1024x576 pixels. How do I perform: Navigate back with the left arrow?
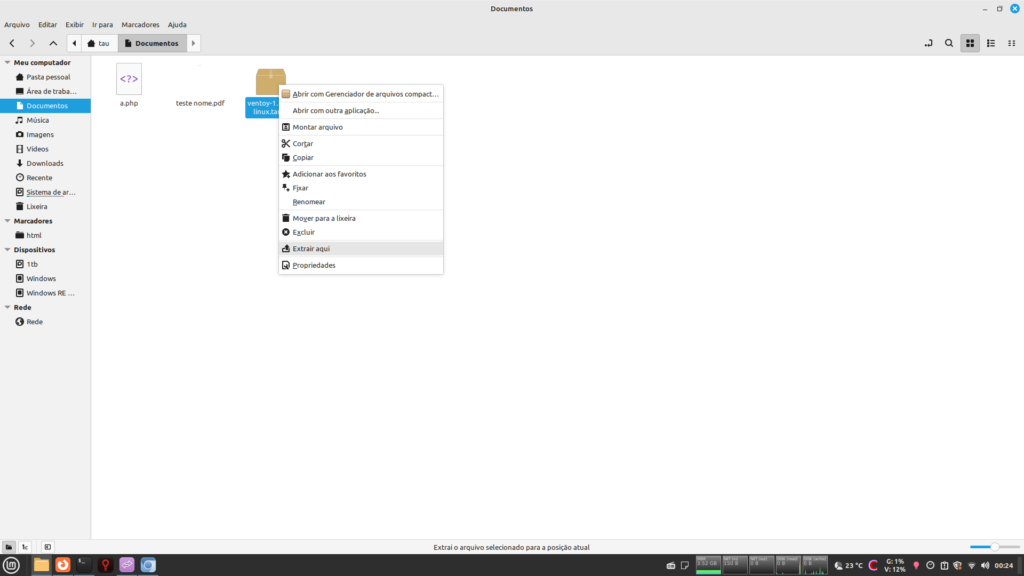(x=12, y=43)
